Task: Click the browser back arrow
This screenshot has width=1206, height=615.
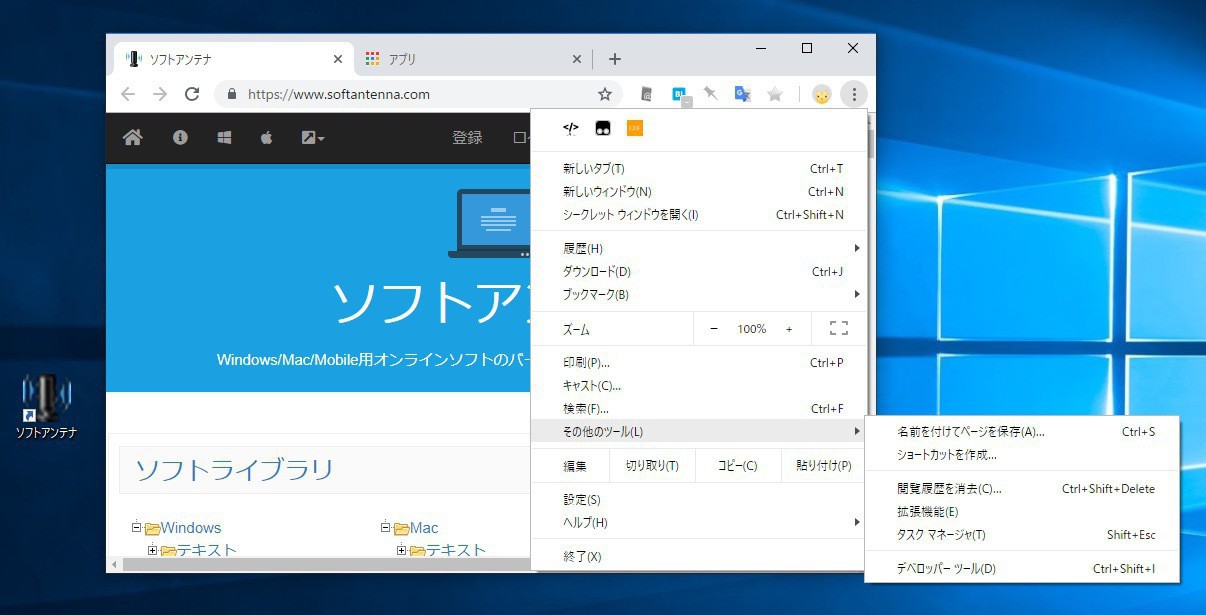Action: pos(127,94)
